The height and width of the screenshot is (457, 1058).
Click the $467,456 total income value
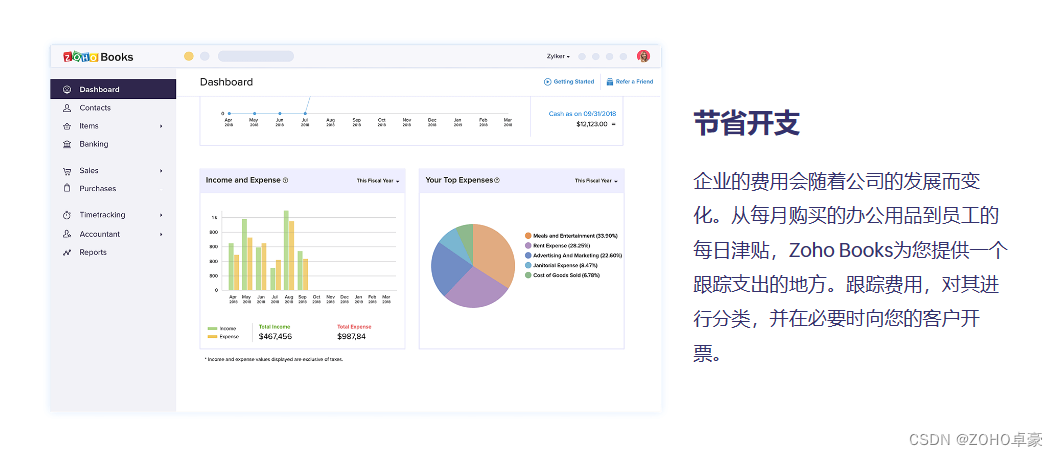pyautogui.click(x=275, y=336)
